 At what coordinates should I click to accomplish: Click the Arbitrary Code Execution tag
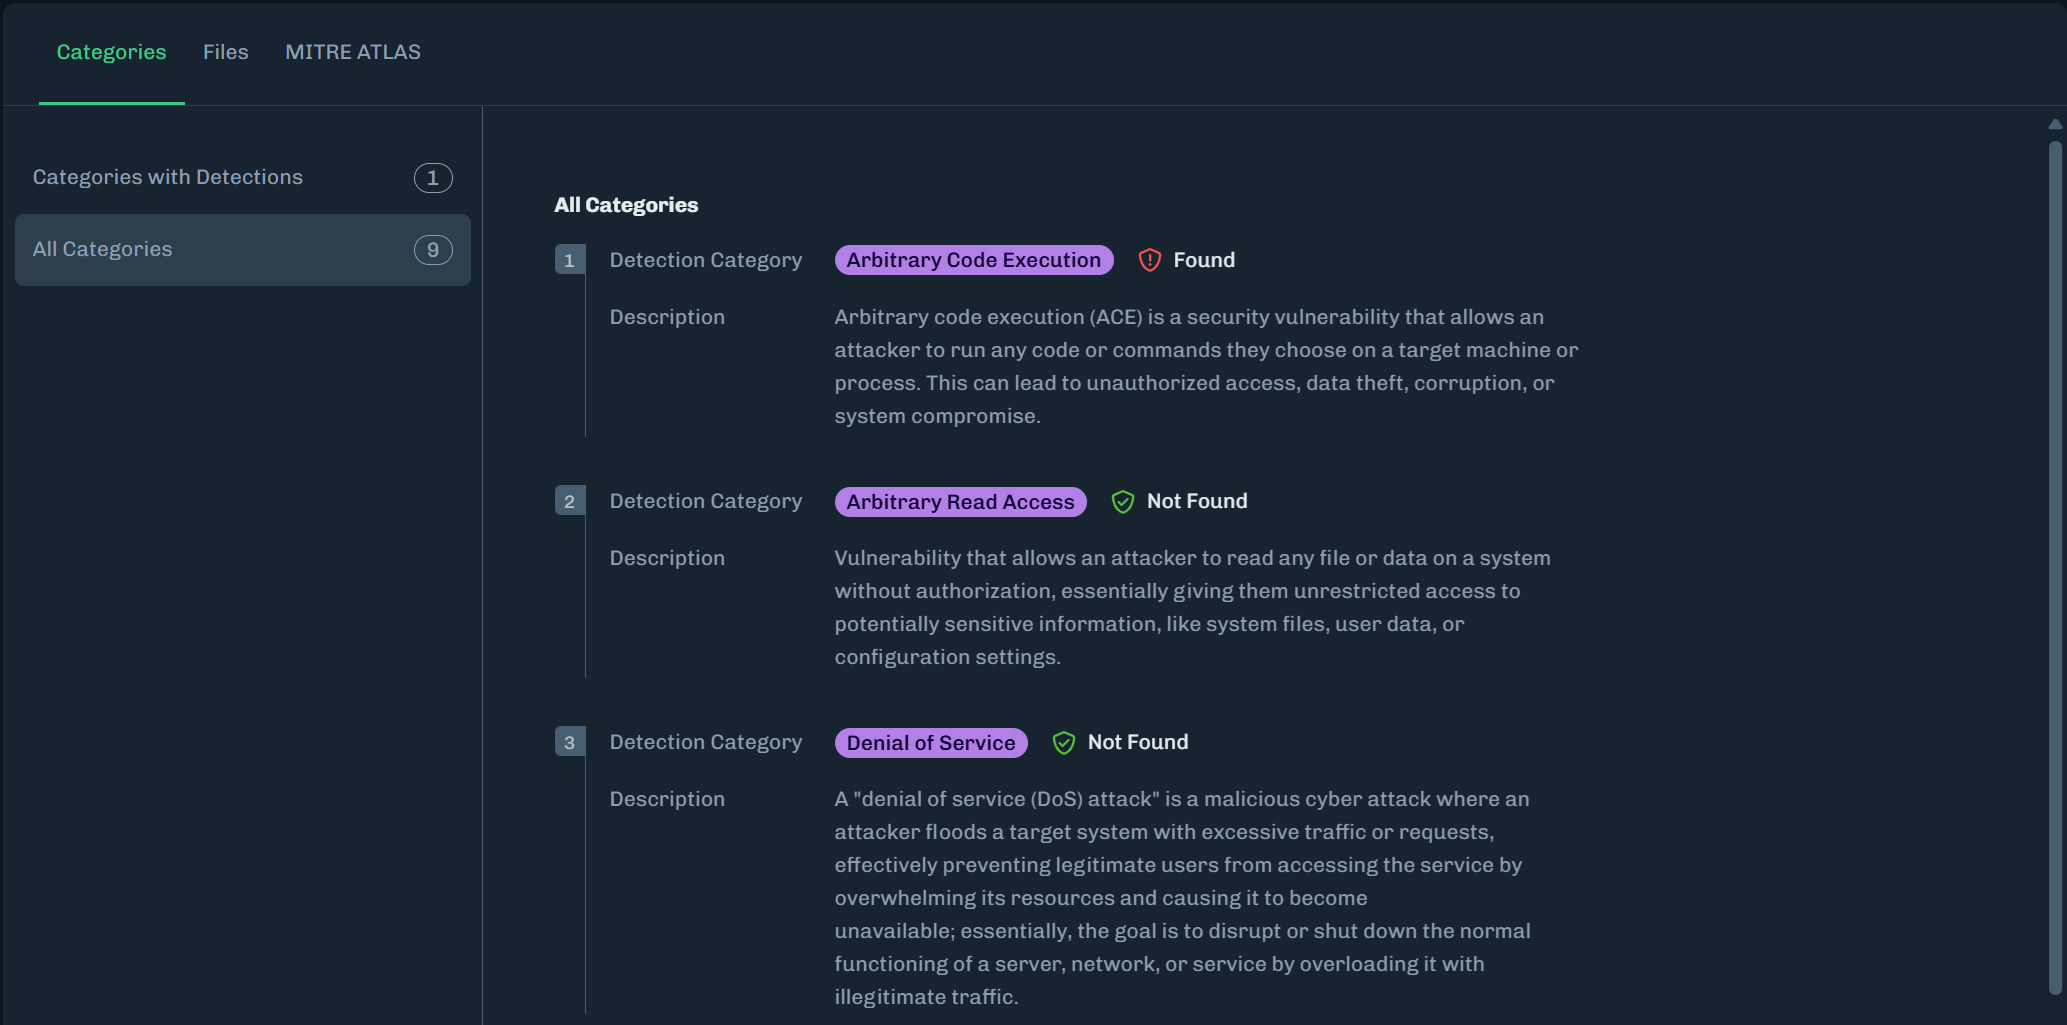973,260
